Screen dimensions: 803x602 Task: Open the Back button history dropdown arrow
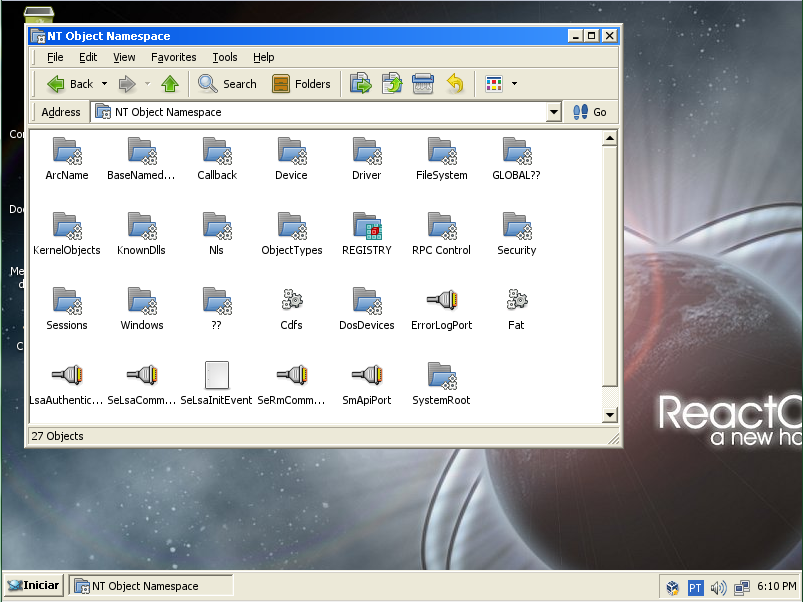(x=104, y=84)
